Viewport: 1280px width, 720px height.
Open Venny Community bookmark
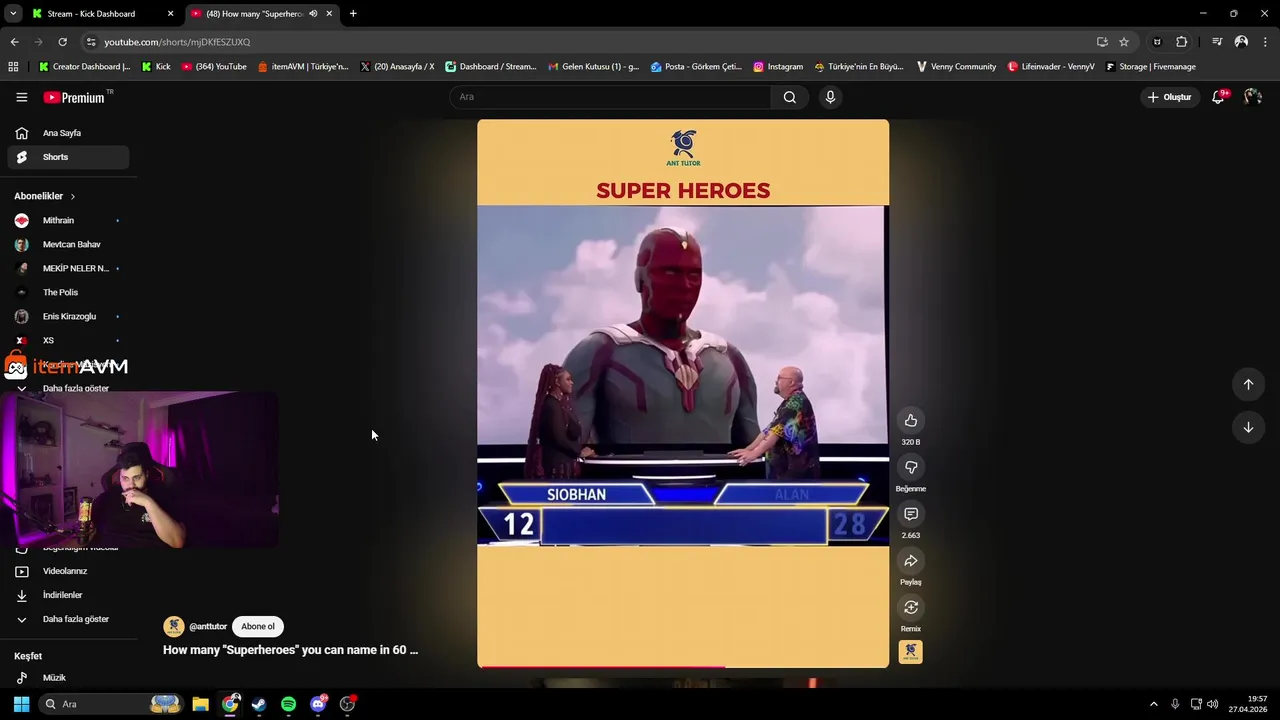955,67
